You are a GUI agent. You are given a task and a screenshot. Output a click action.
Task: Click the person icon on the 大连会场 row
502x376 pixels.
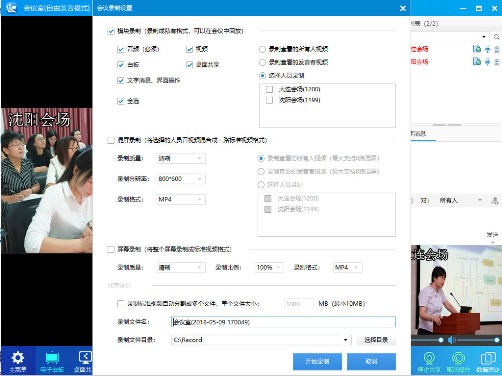[497, 49]
